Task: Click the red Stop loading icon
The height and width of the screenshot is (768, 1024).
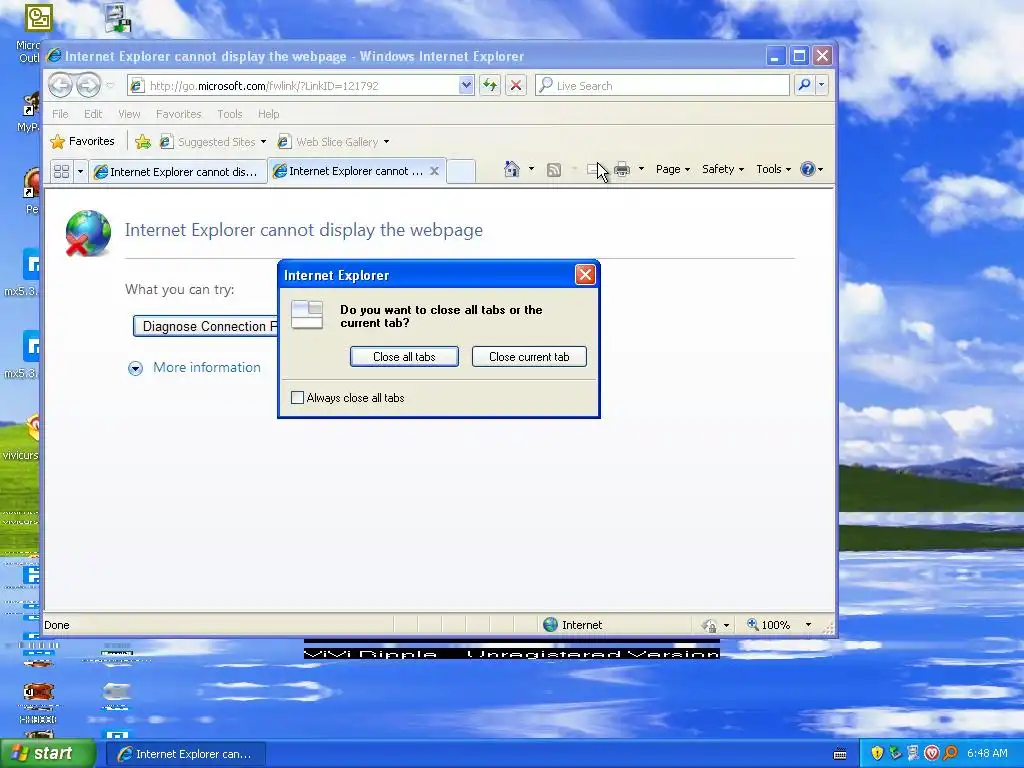Action: 515,85
